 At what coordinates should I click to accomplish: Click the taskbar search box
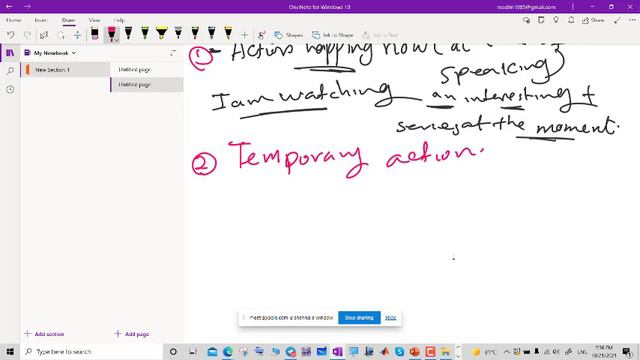coord(92,351)
